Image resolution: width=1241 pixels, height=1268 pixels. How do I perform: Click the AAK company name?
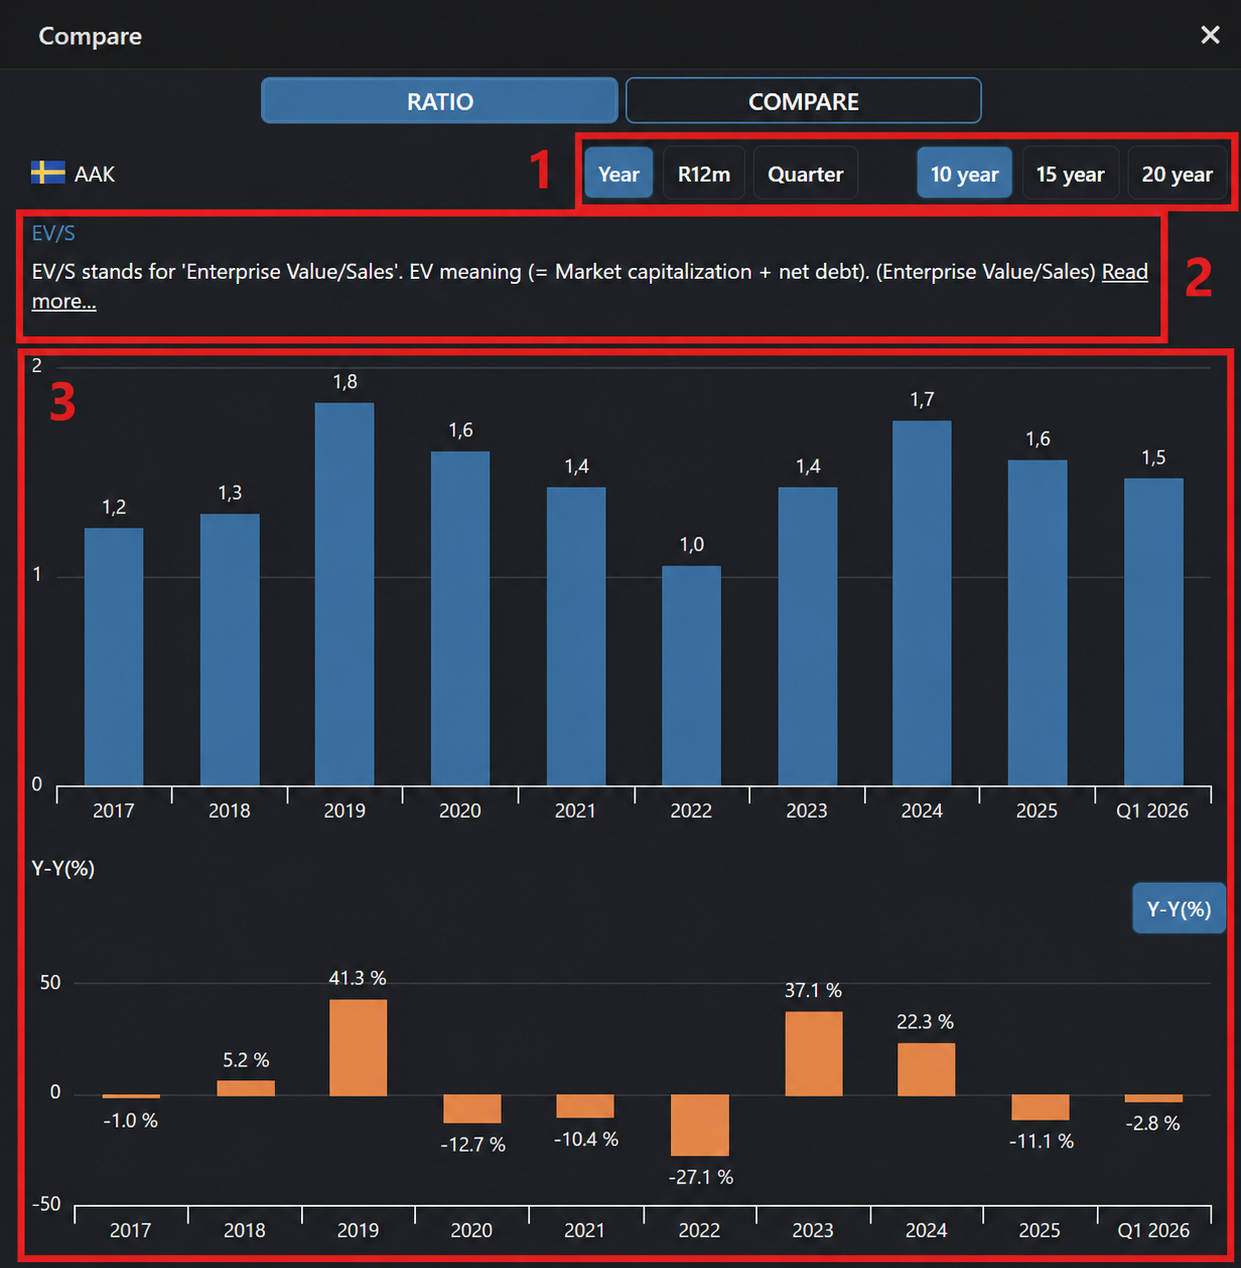[95, 174]
